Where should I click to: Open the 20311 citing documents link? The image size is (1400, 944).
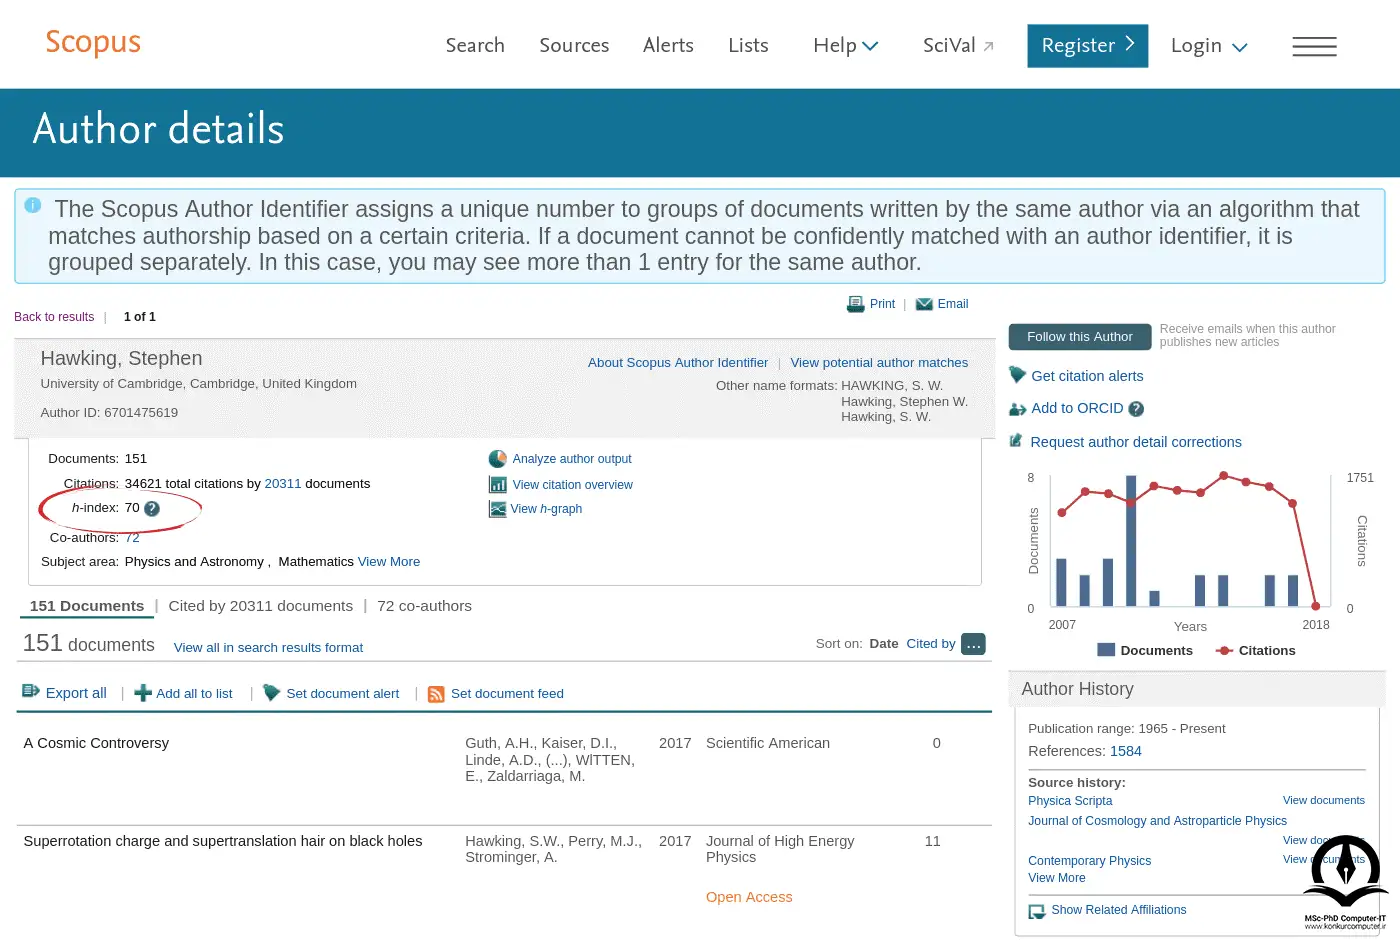pyautogui.click(x=283, y=484)
